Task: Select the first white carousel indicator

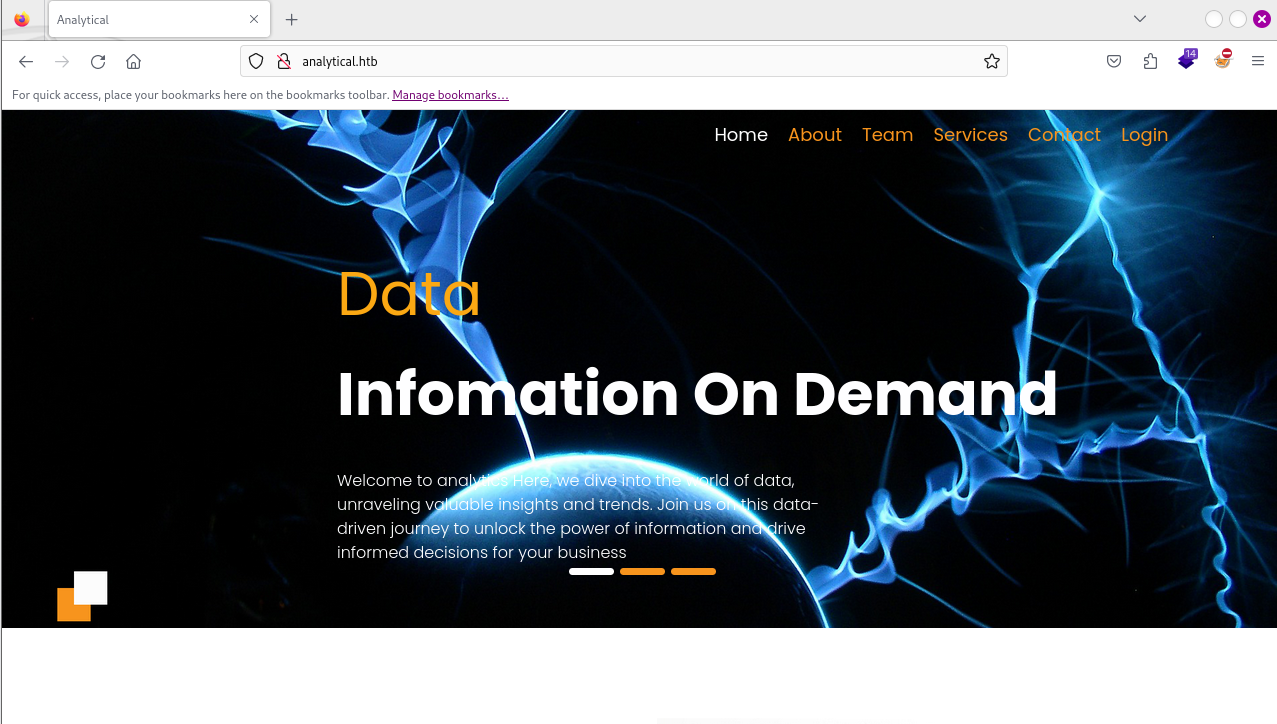Action: 591,572
